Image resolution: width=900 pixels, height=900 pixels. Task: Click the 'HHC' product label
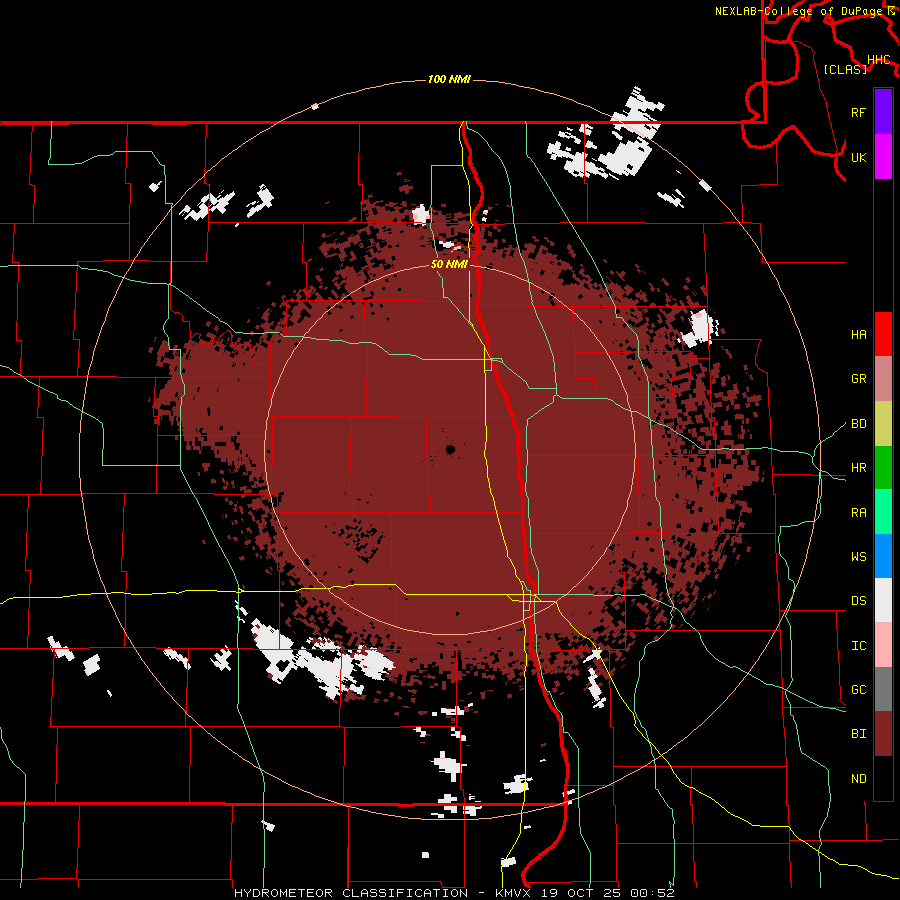pyautogui.click(x=879, y=60)
